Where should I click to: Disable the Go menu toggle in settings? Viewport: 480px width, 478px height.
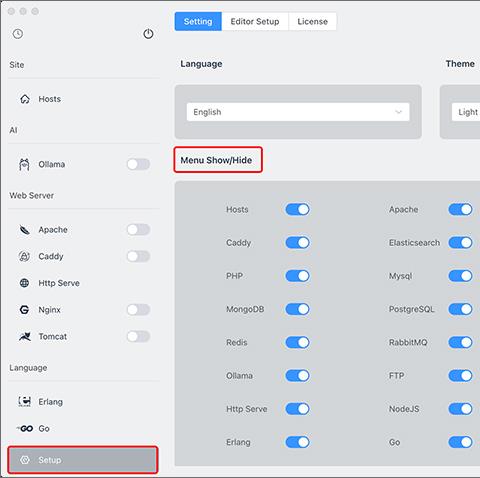pyautogui.click(x=461, y=442)
